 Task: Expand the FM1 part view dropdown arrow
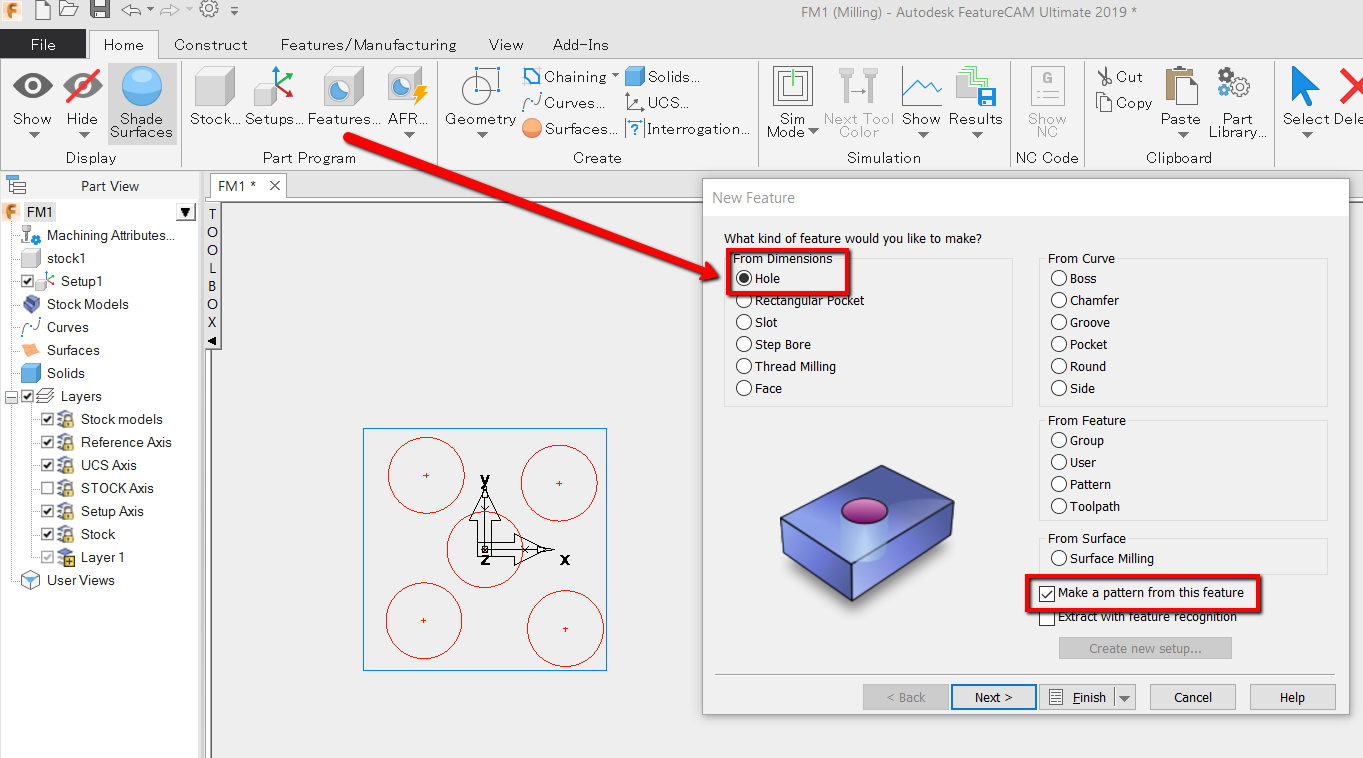pos(186,211)
